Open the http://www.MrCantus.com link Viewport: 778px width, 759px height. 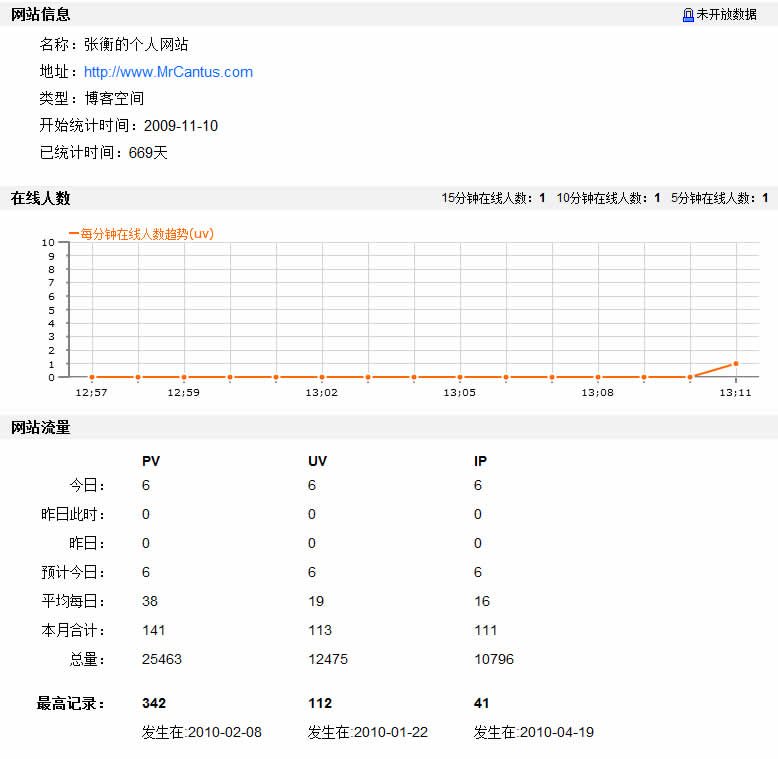[168, 72]
